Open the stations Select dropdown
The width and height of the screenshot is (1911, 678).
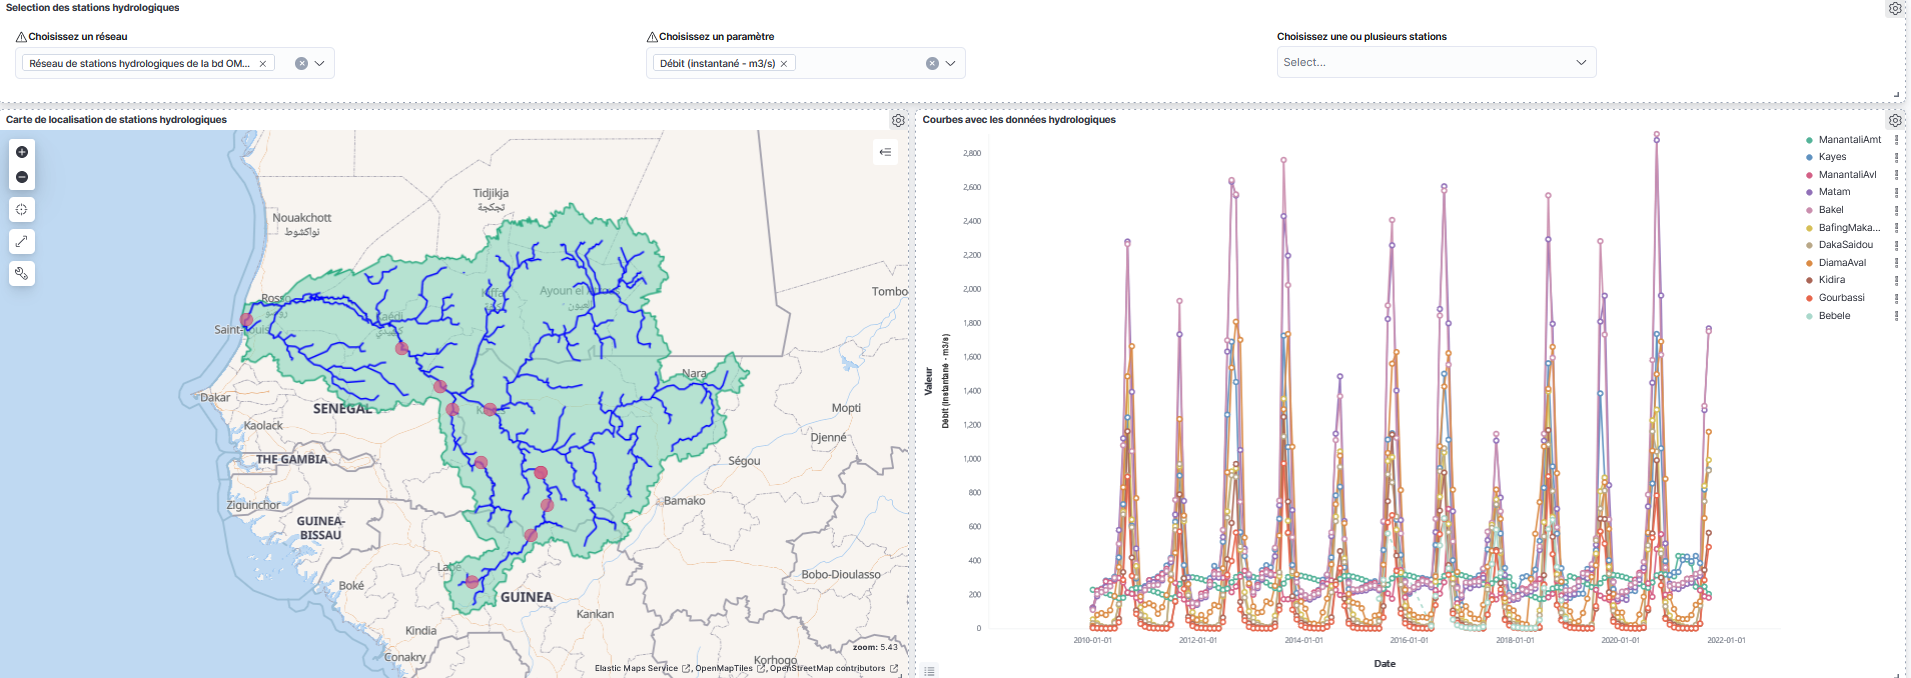pos(1435,62)
